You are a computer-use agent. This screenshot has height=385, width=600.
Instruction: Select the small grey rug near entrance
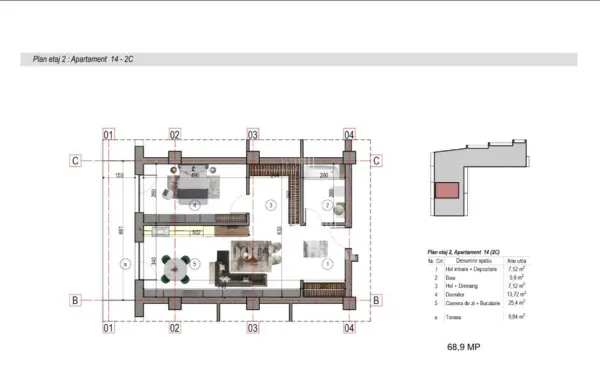[x=315, y=249]
